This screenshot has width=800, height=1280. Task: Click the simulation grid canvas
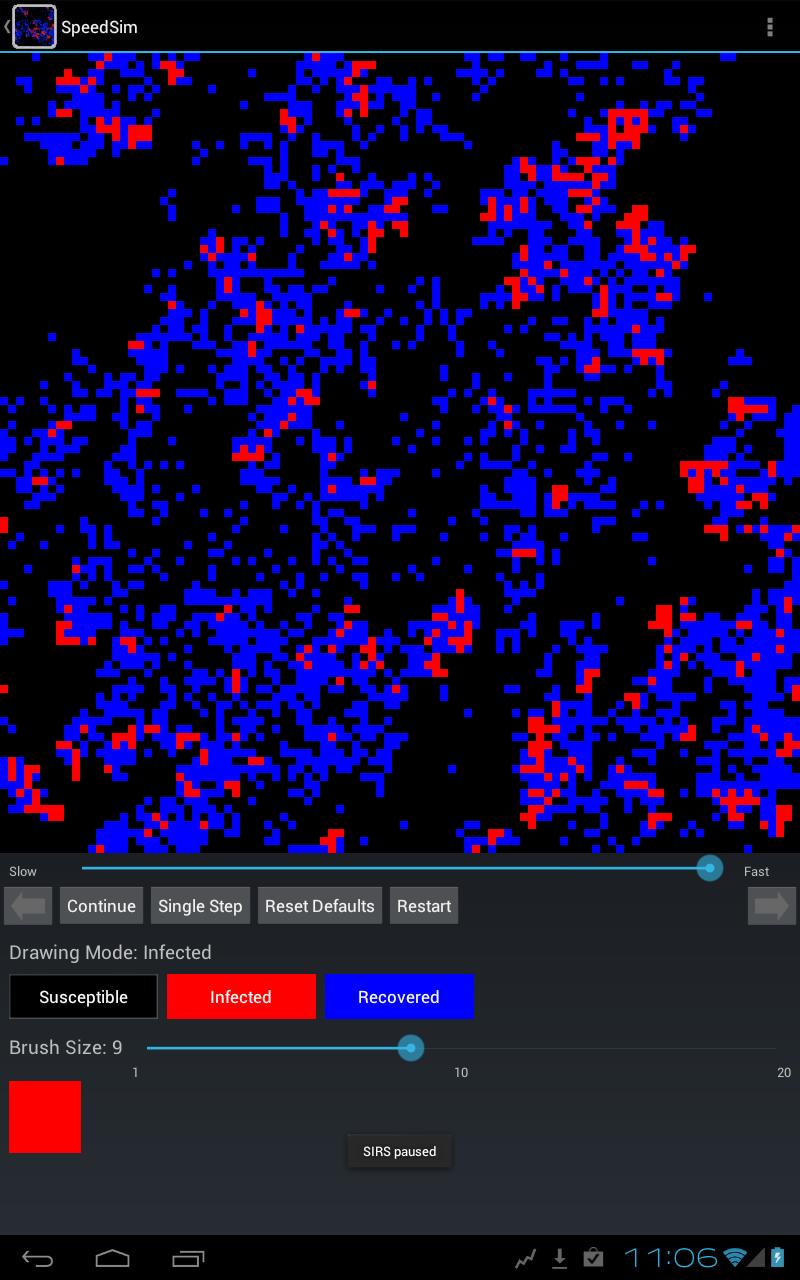[400, 453]
